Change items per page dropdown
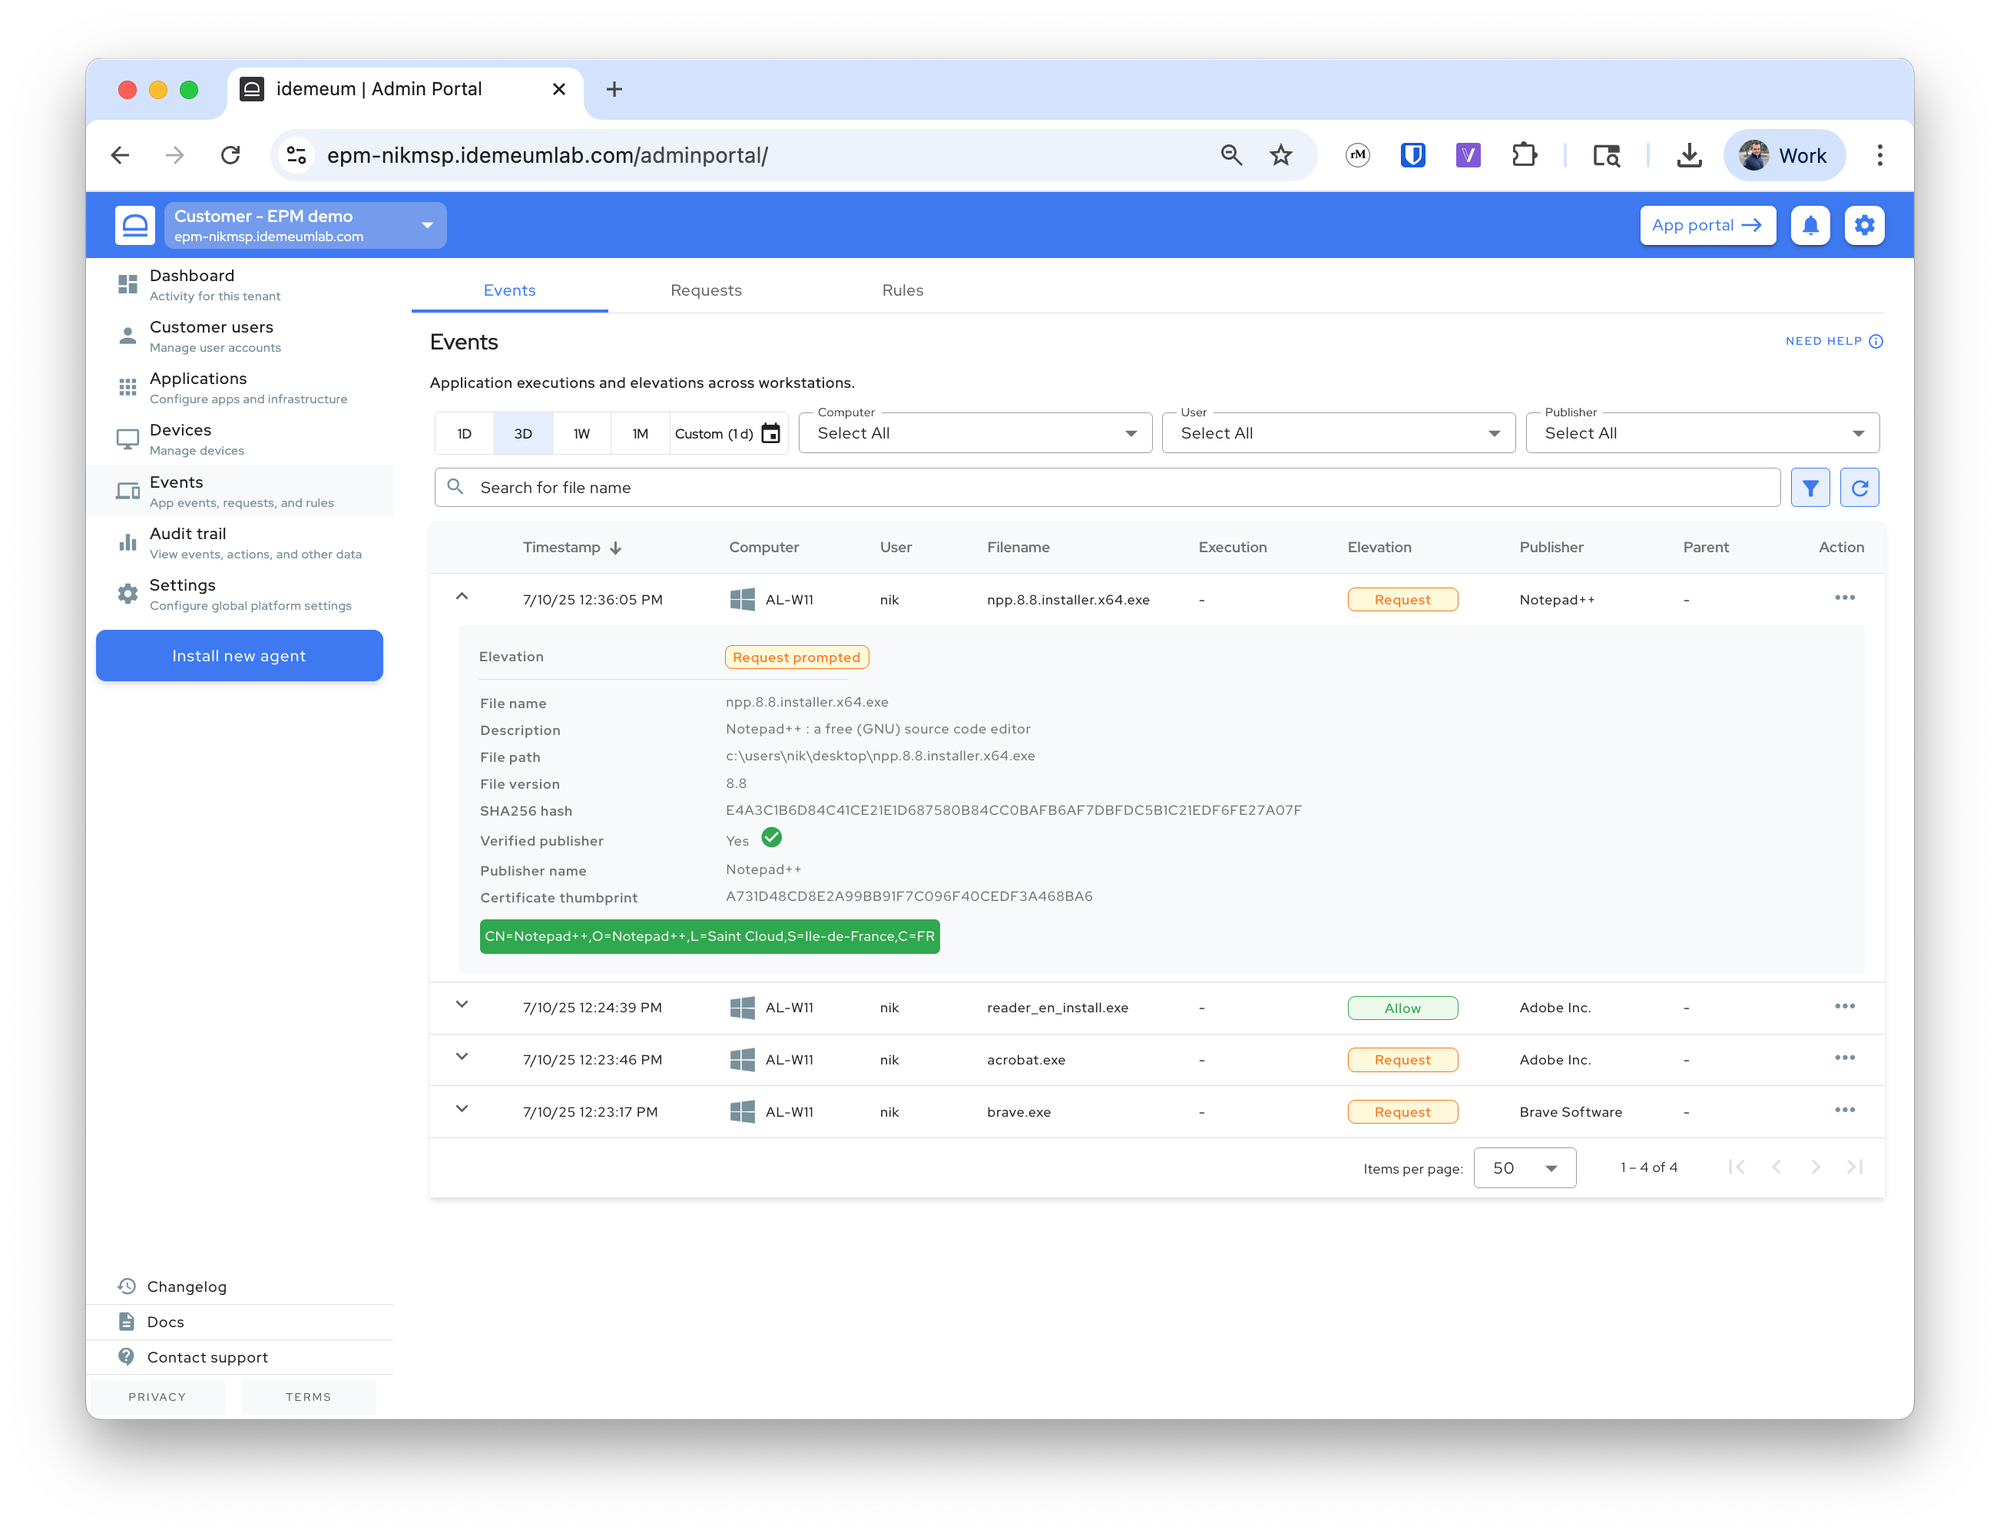 click(1525, 1168)
